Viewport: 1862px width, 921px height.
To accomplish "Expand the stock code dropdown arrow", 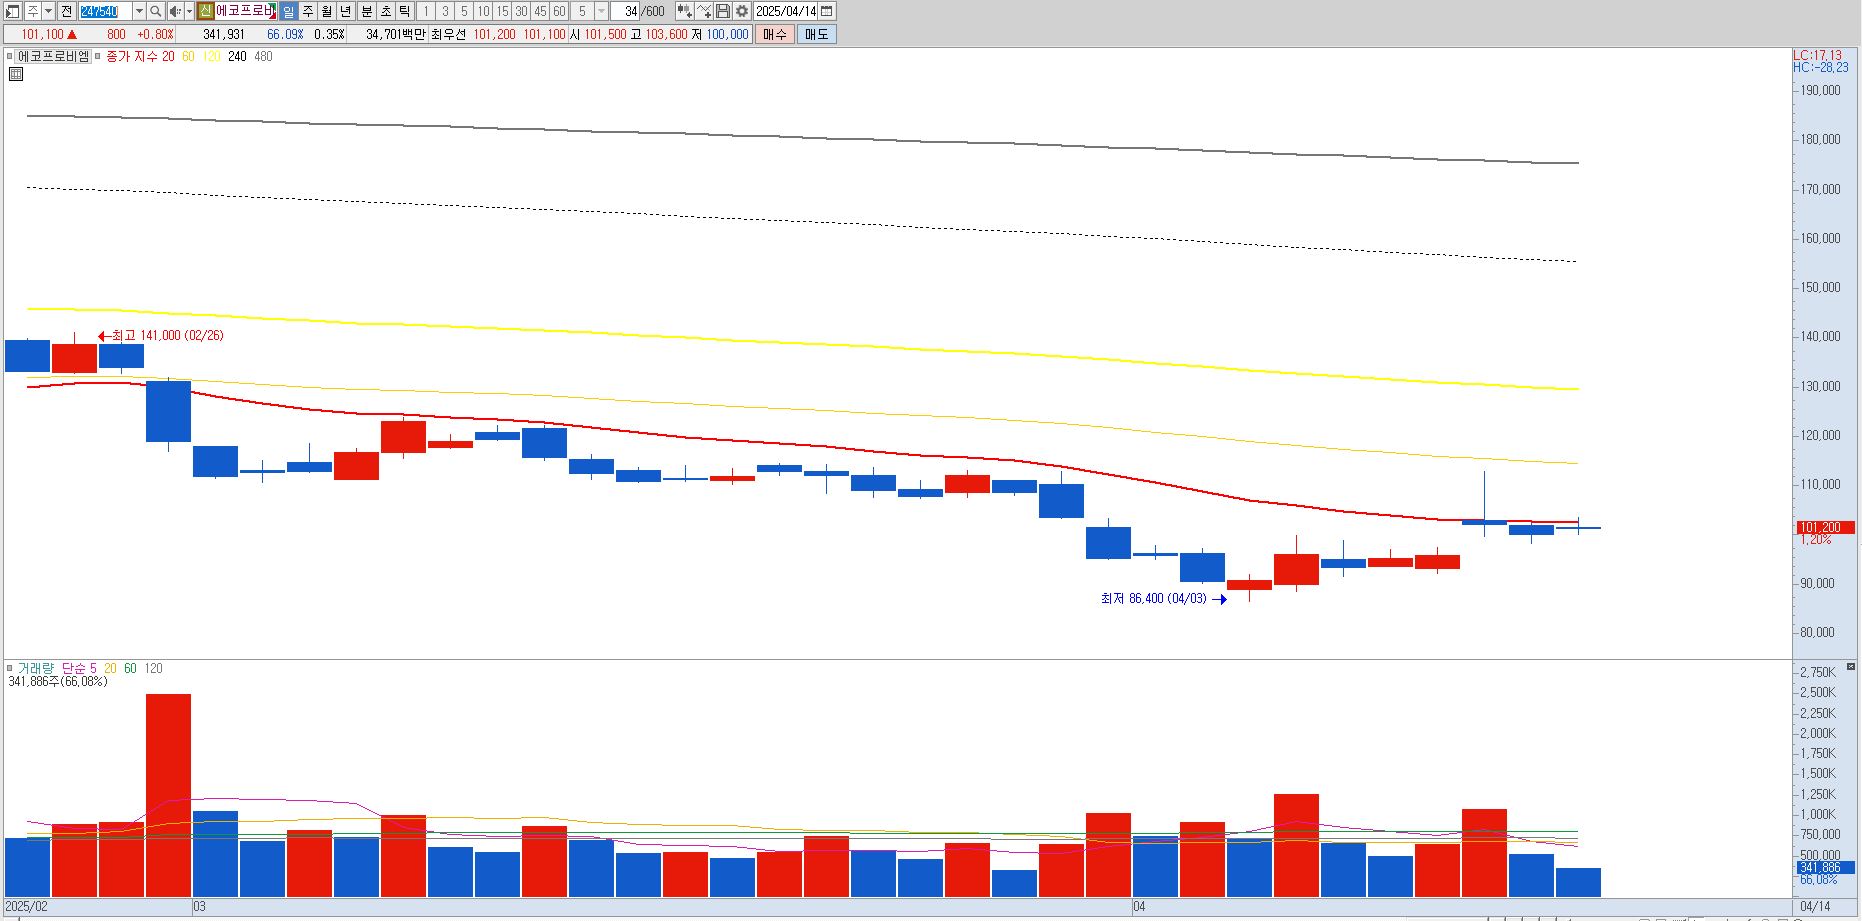I will tap(139, 11).
